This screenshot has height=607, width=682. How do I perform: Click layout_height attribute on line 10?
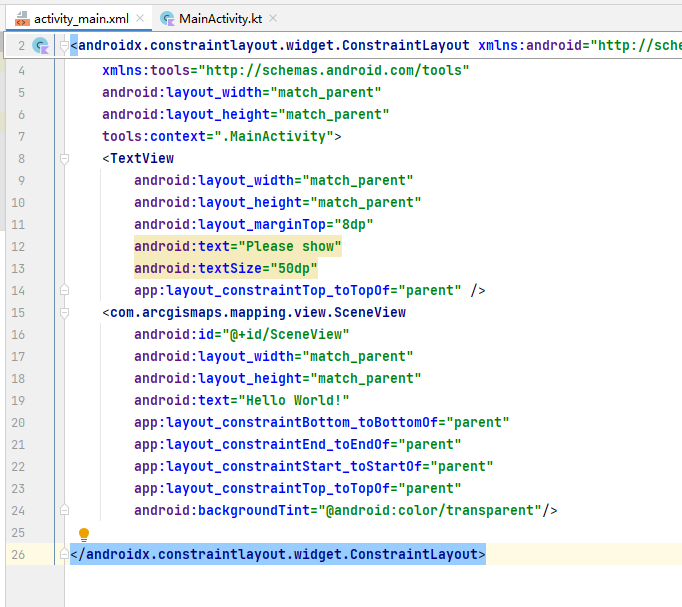[218, 202]
